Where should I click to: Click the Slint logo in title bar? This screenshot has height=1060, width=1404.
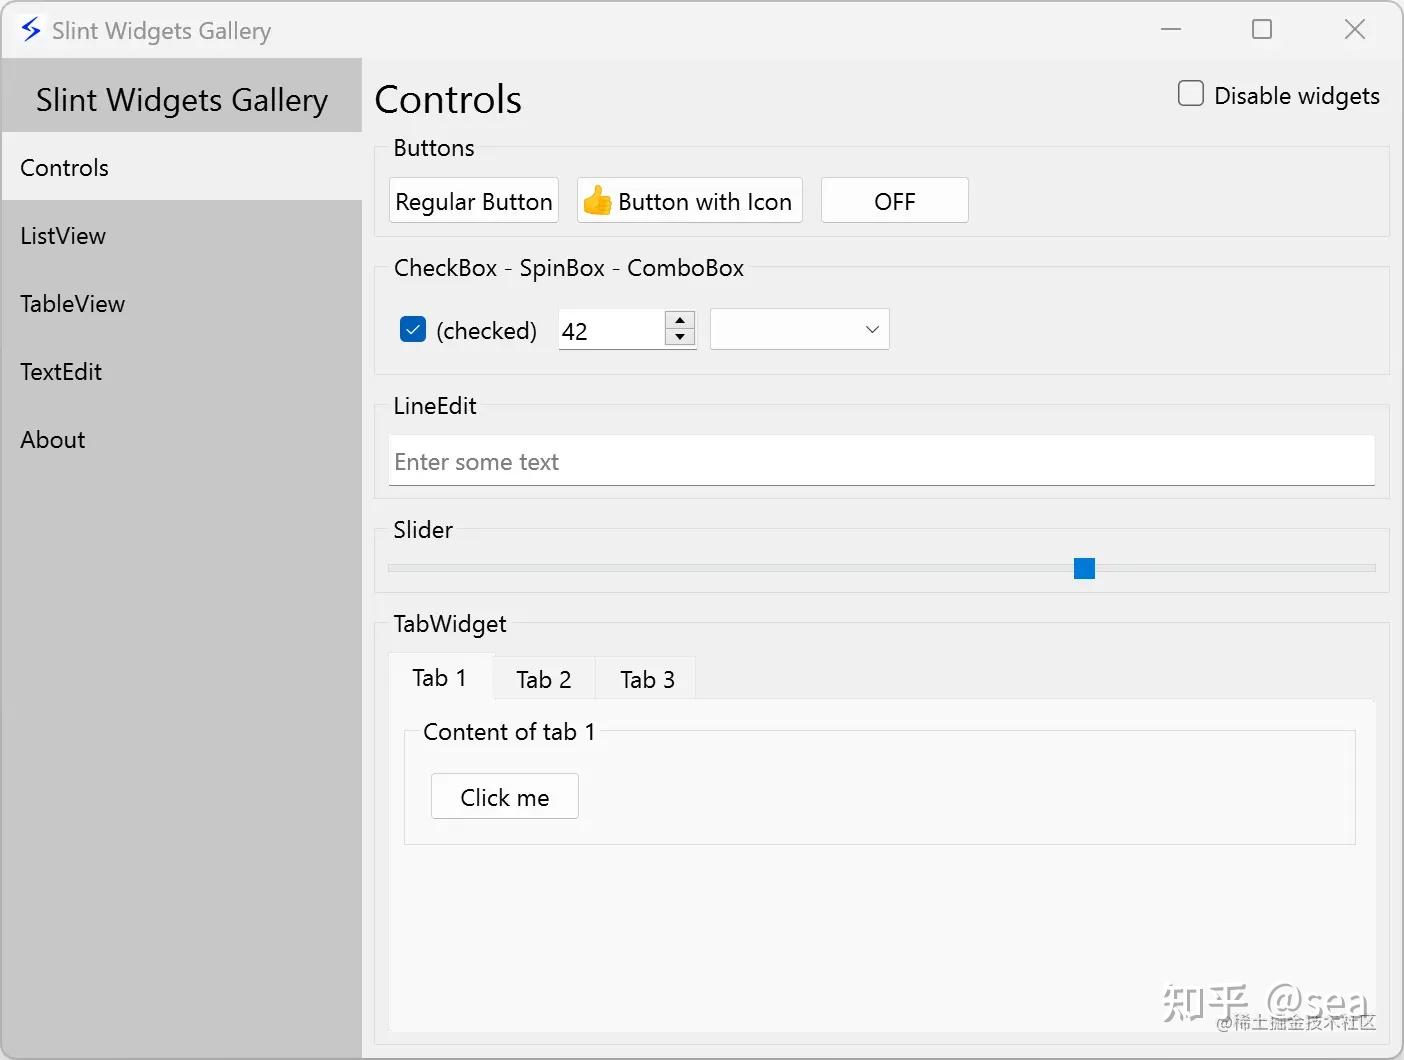coord(31,30)
